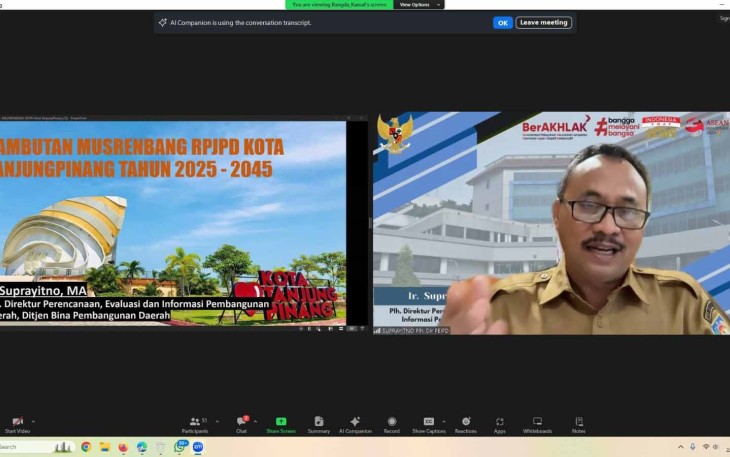The height and width of the screenshot is (457, 730).
Task: Click the Leave meeting button
Action: [x=544, y=22]
